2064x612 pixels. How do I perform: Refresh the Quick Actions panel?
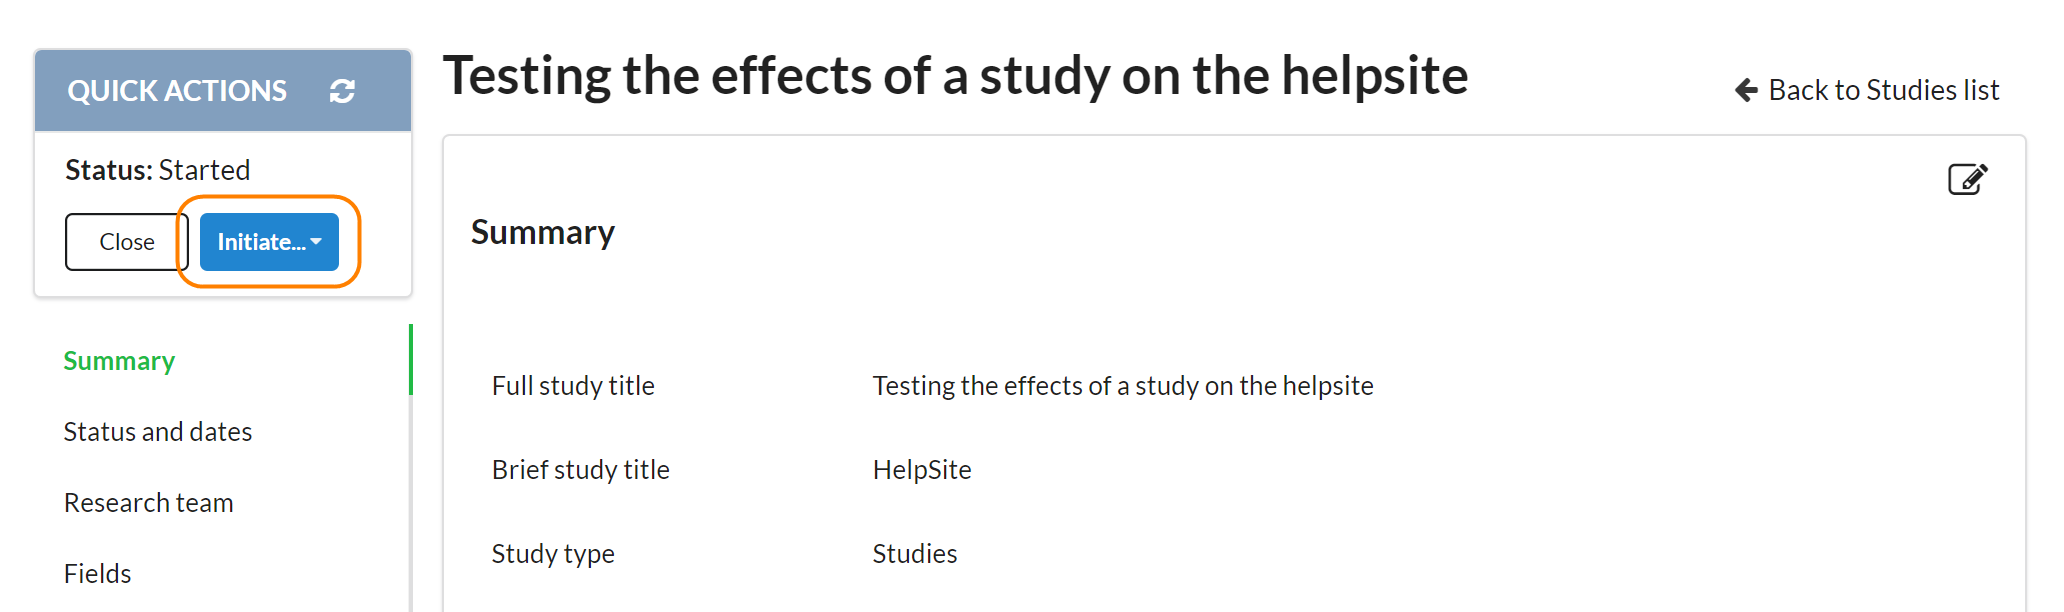point(342,91)
